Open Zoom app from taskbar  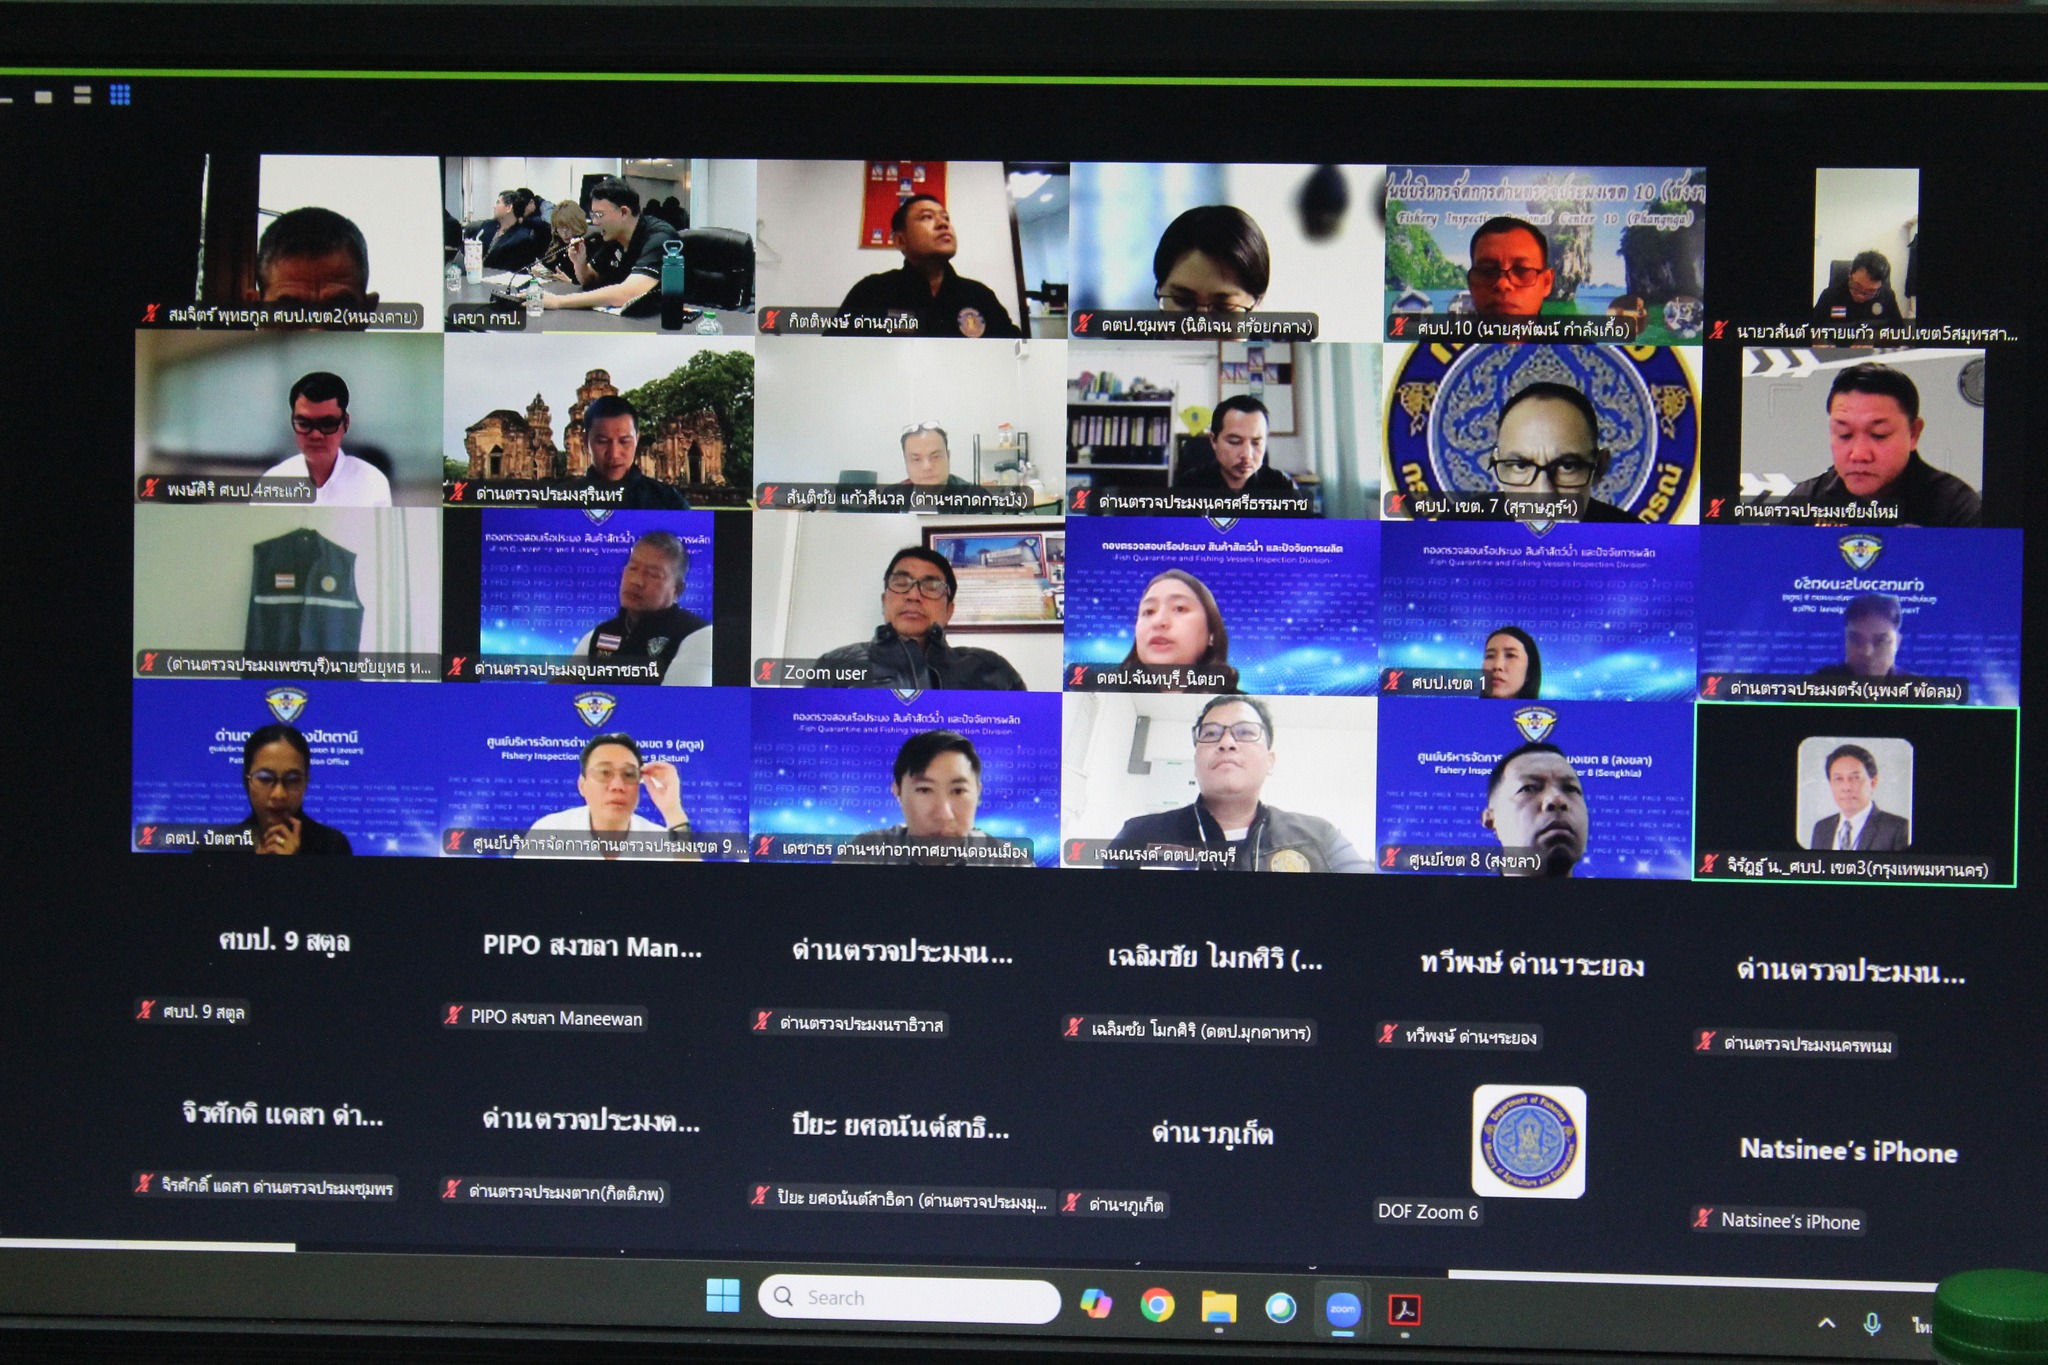[x=1342, y=1308]
